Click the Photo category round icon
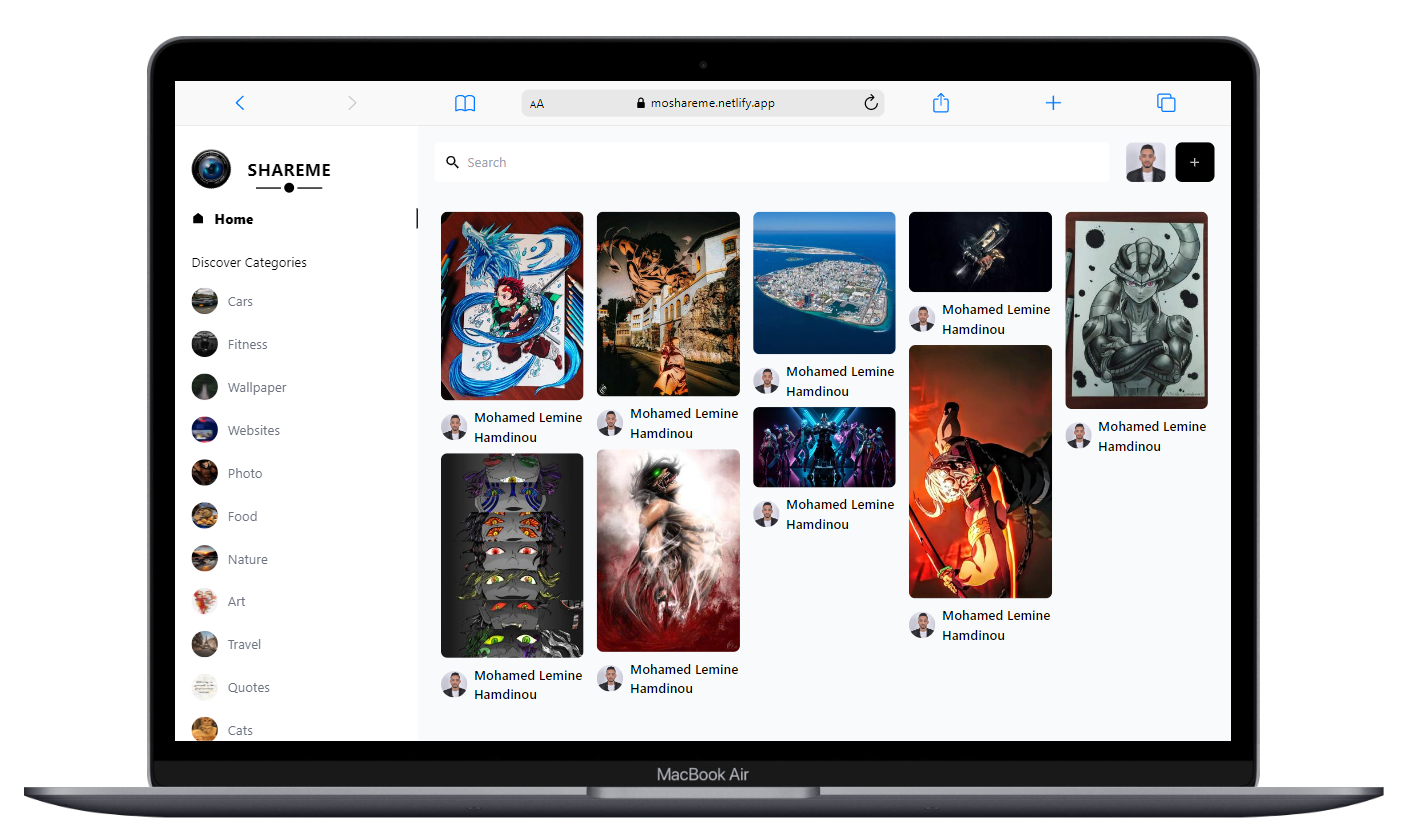This screenshot has height=835, width=1421. click(x=205, y=473)
